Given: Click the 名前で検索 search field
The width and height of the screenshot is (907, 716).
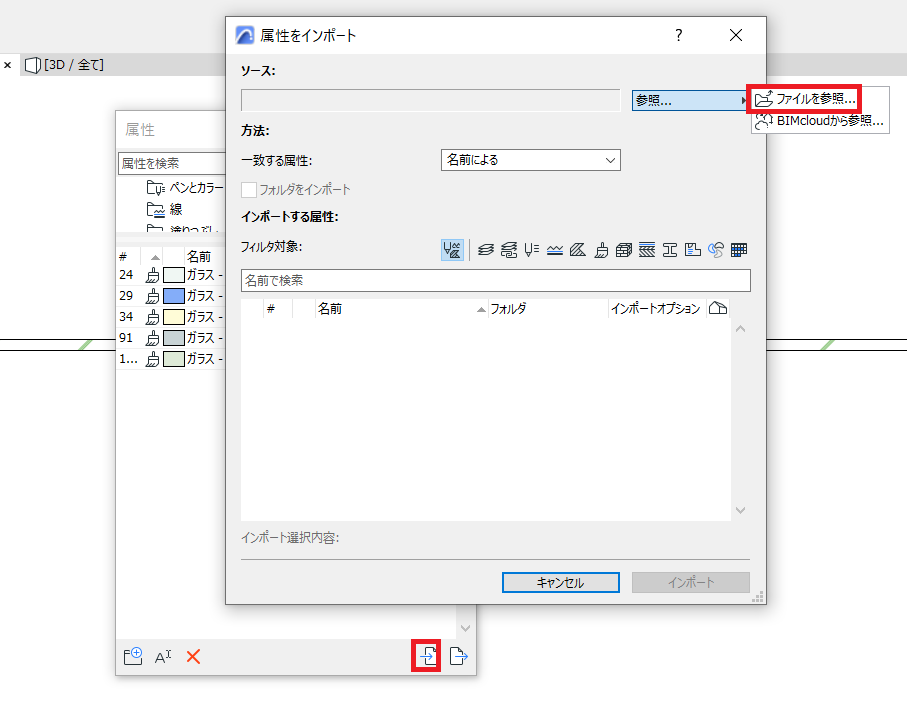Looking at the screenshot, I should coord(496,281).
